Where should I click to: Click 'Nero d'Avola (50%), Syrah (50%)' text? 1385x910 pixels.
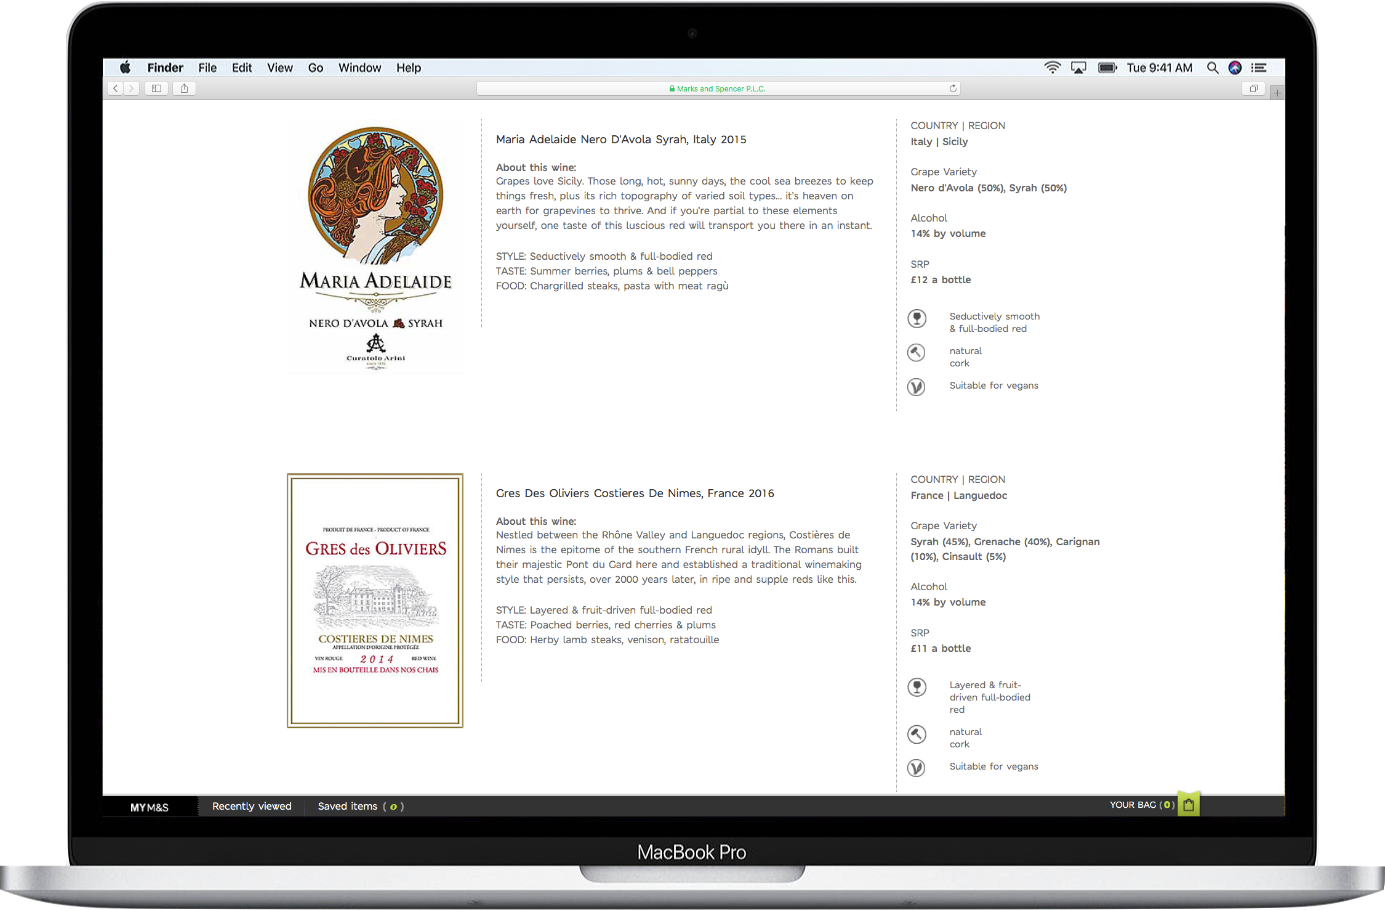click(989, 188)
